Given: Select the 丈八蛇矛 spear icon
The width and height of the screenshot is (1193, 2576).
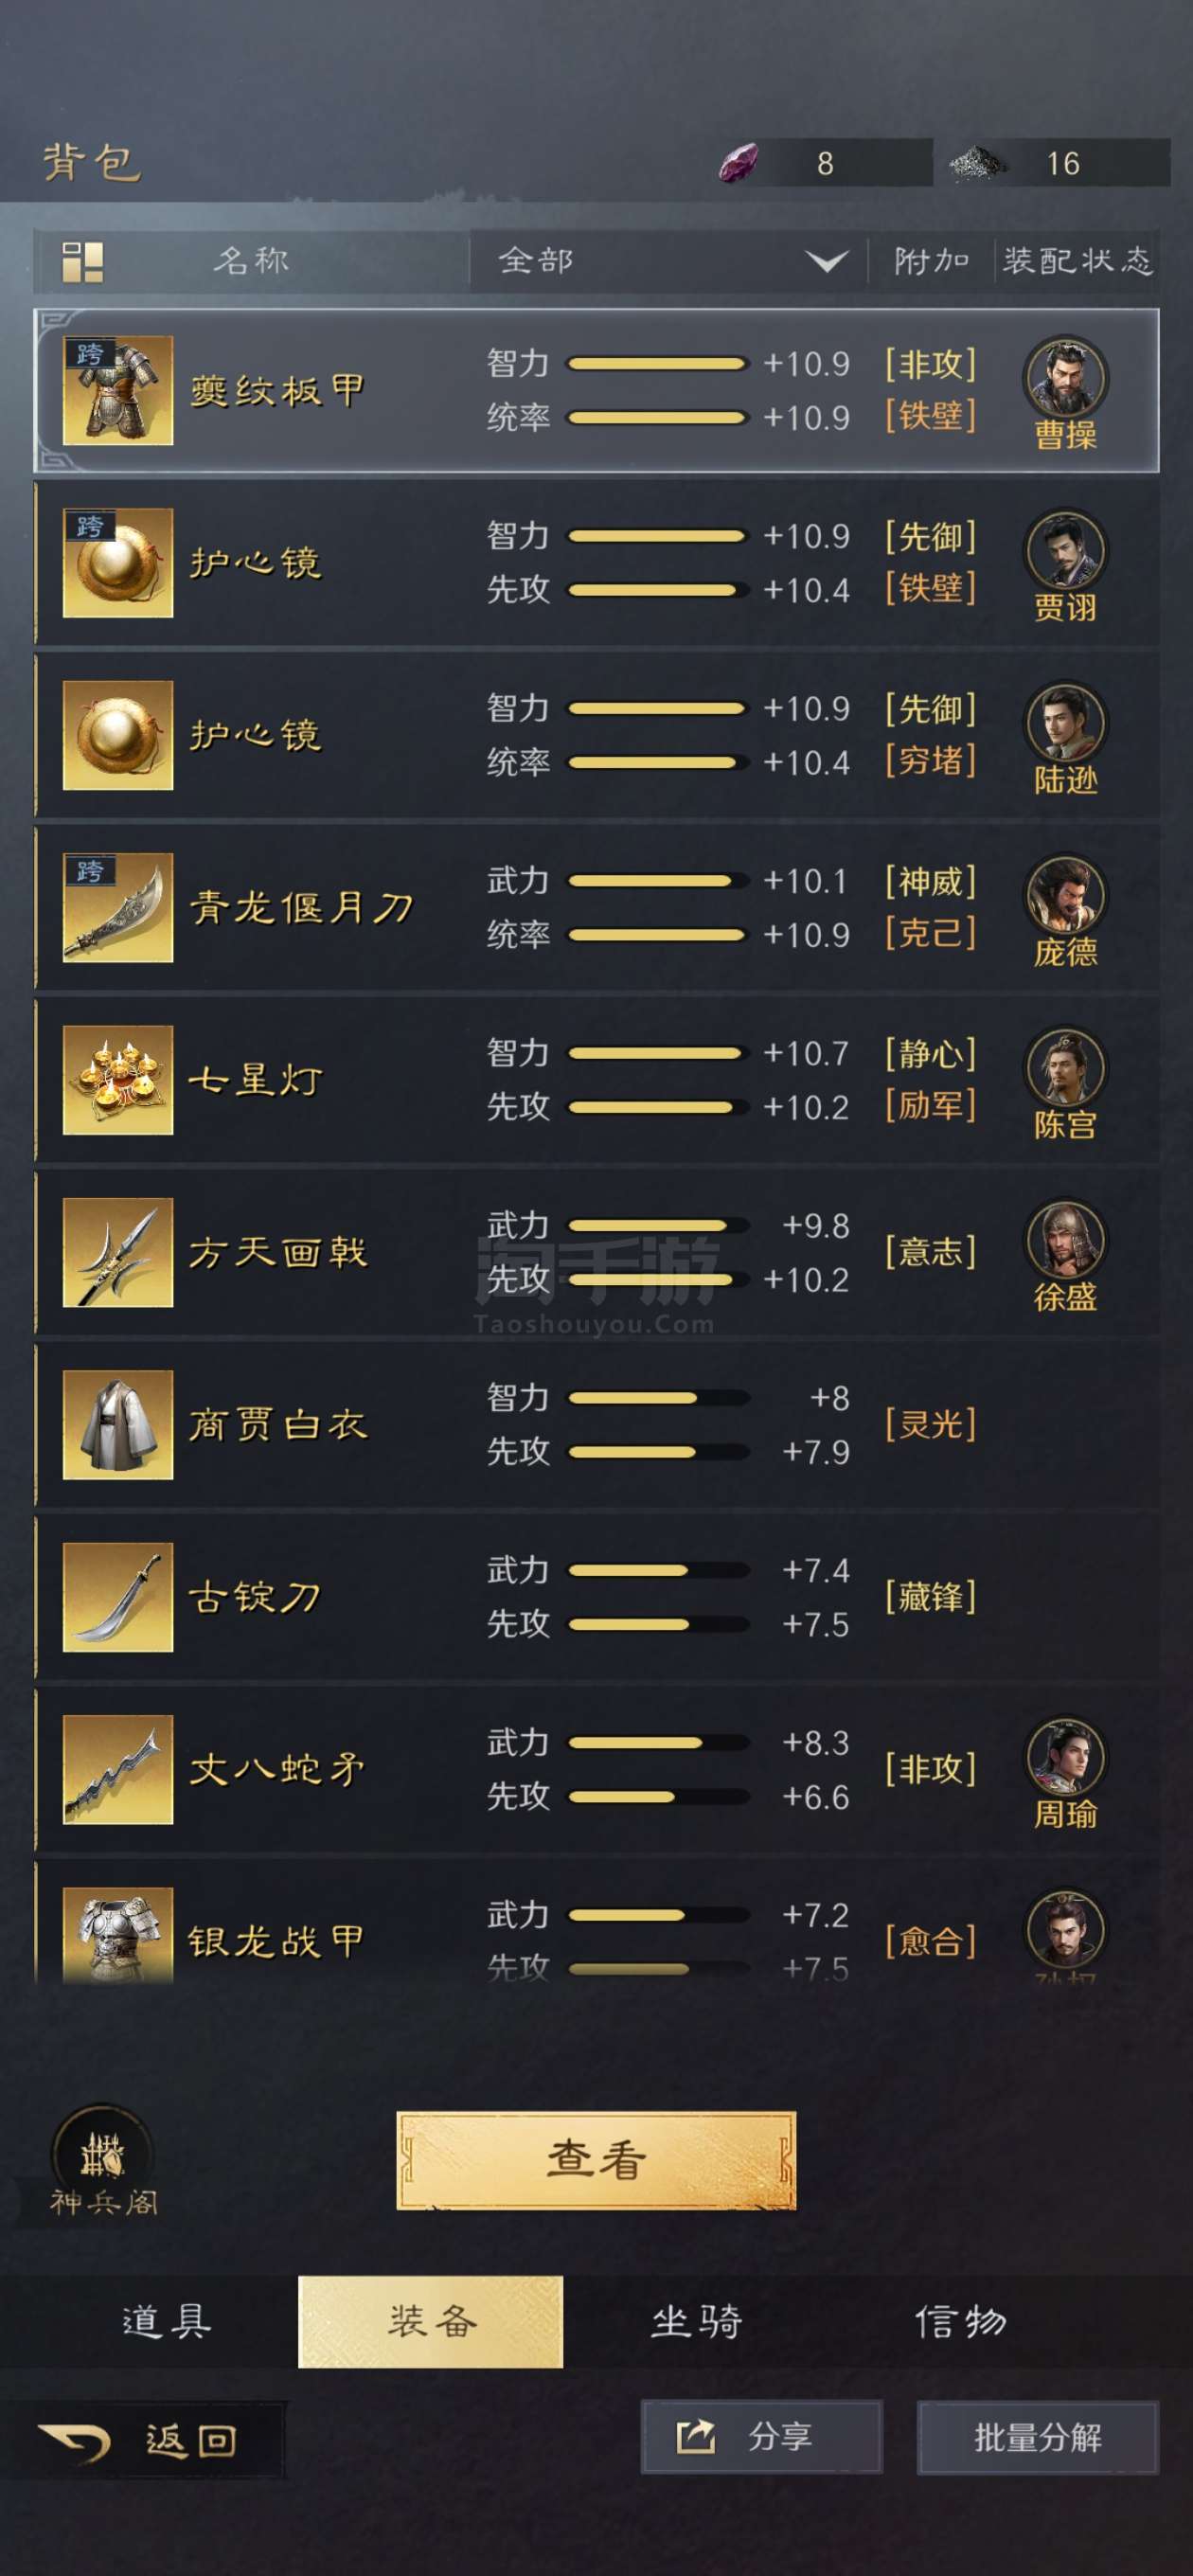Looking at the screenshot, I should click(x=118, y=1769).
